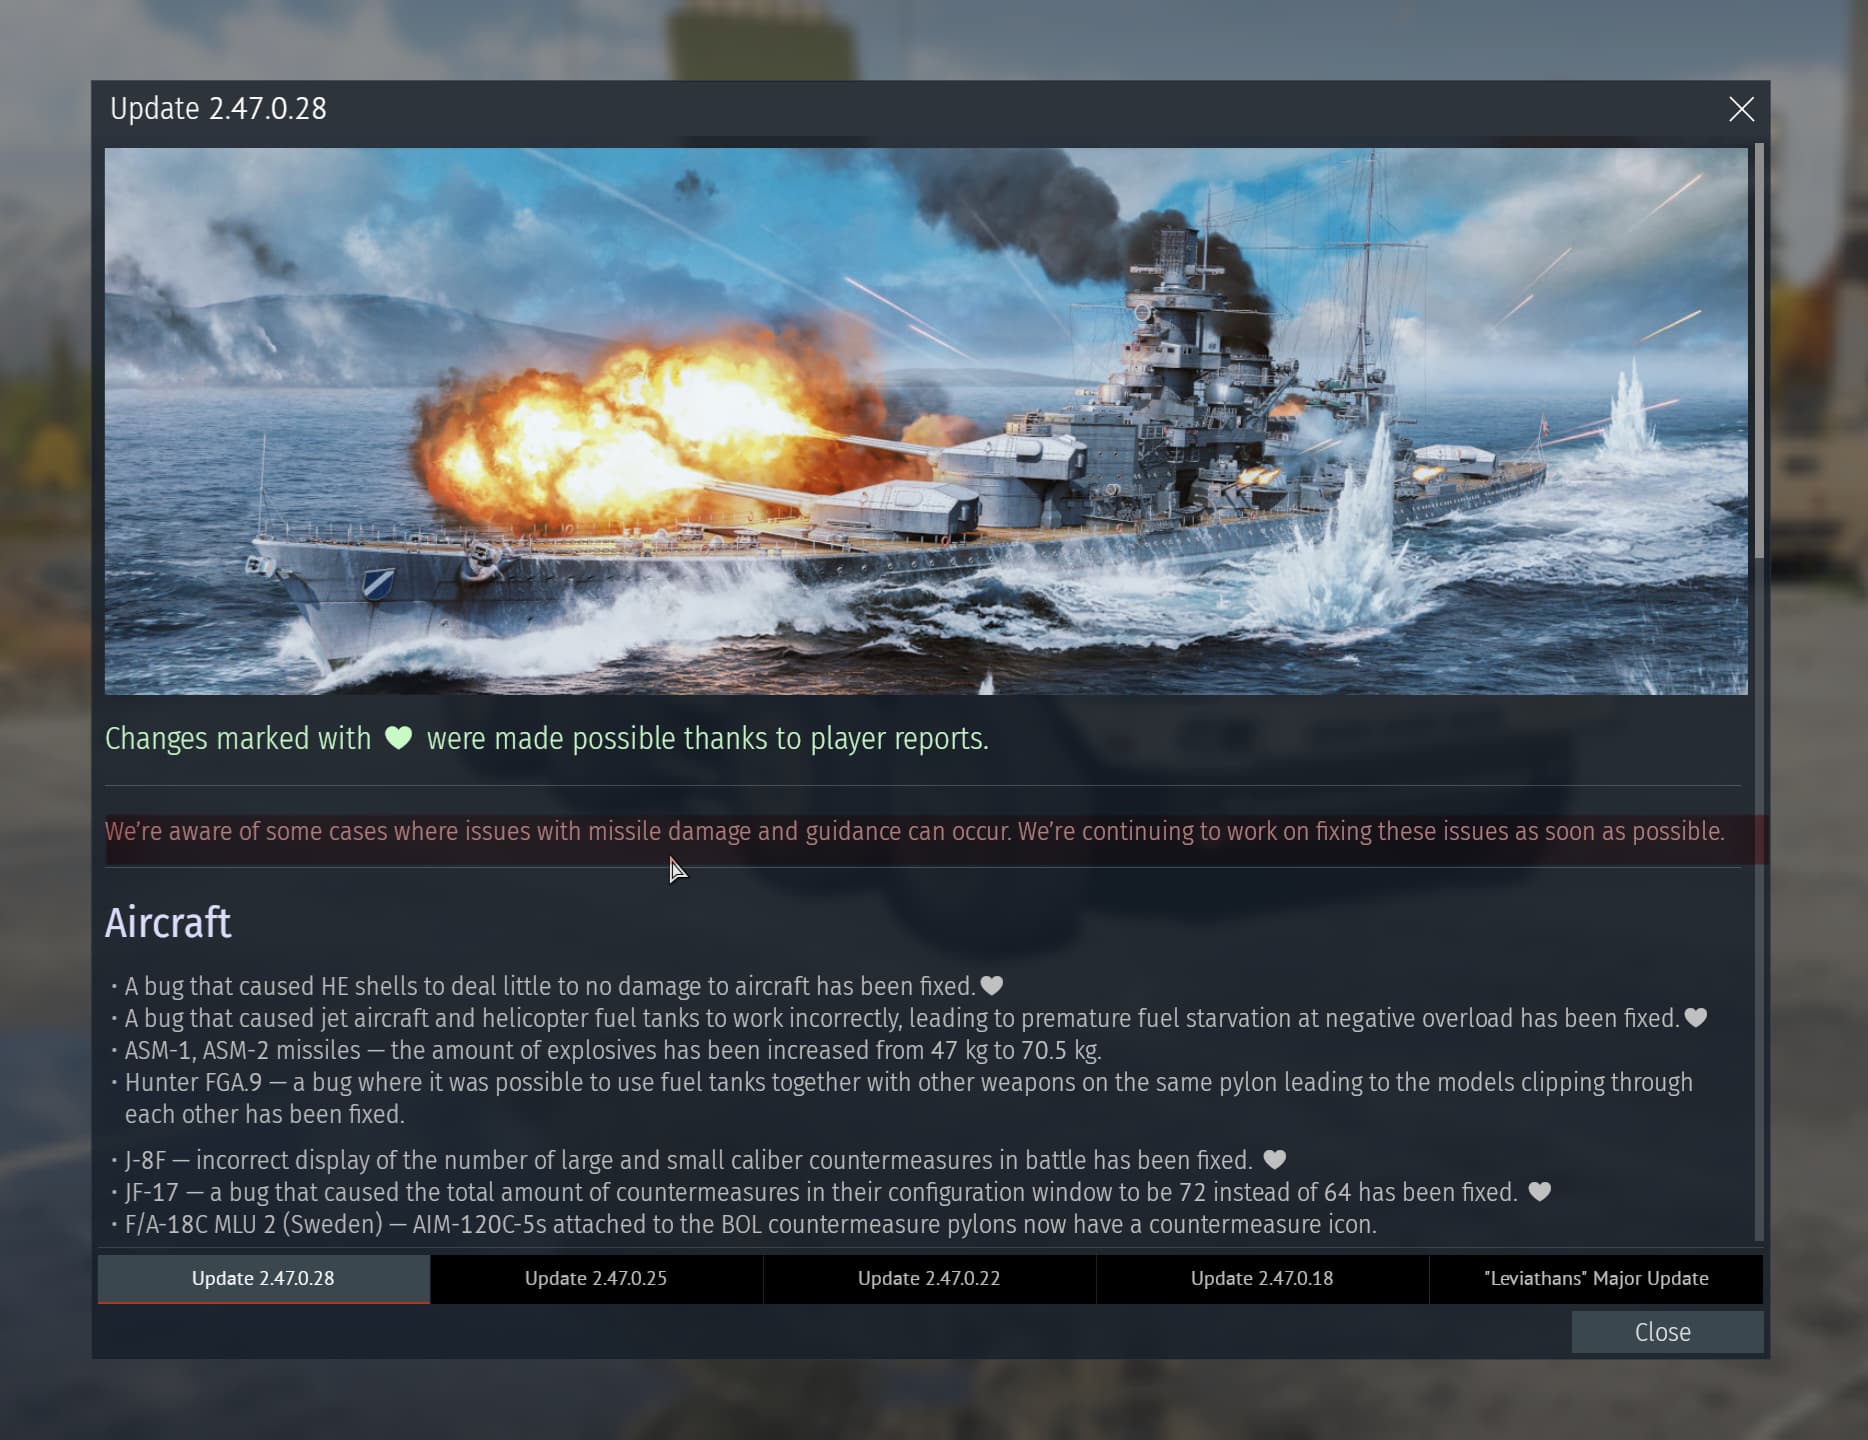Viewport: 1868px width, 1440px height.
Task: Click the Update 2.47.0.28 window title
Action: tap(218, 109)
